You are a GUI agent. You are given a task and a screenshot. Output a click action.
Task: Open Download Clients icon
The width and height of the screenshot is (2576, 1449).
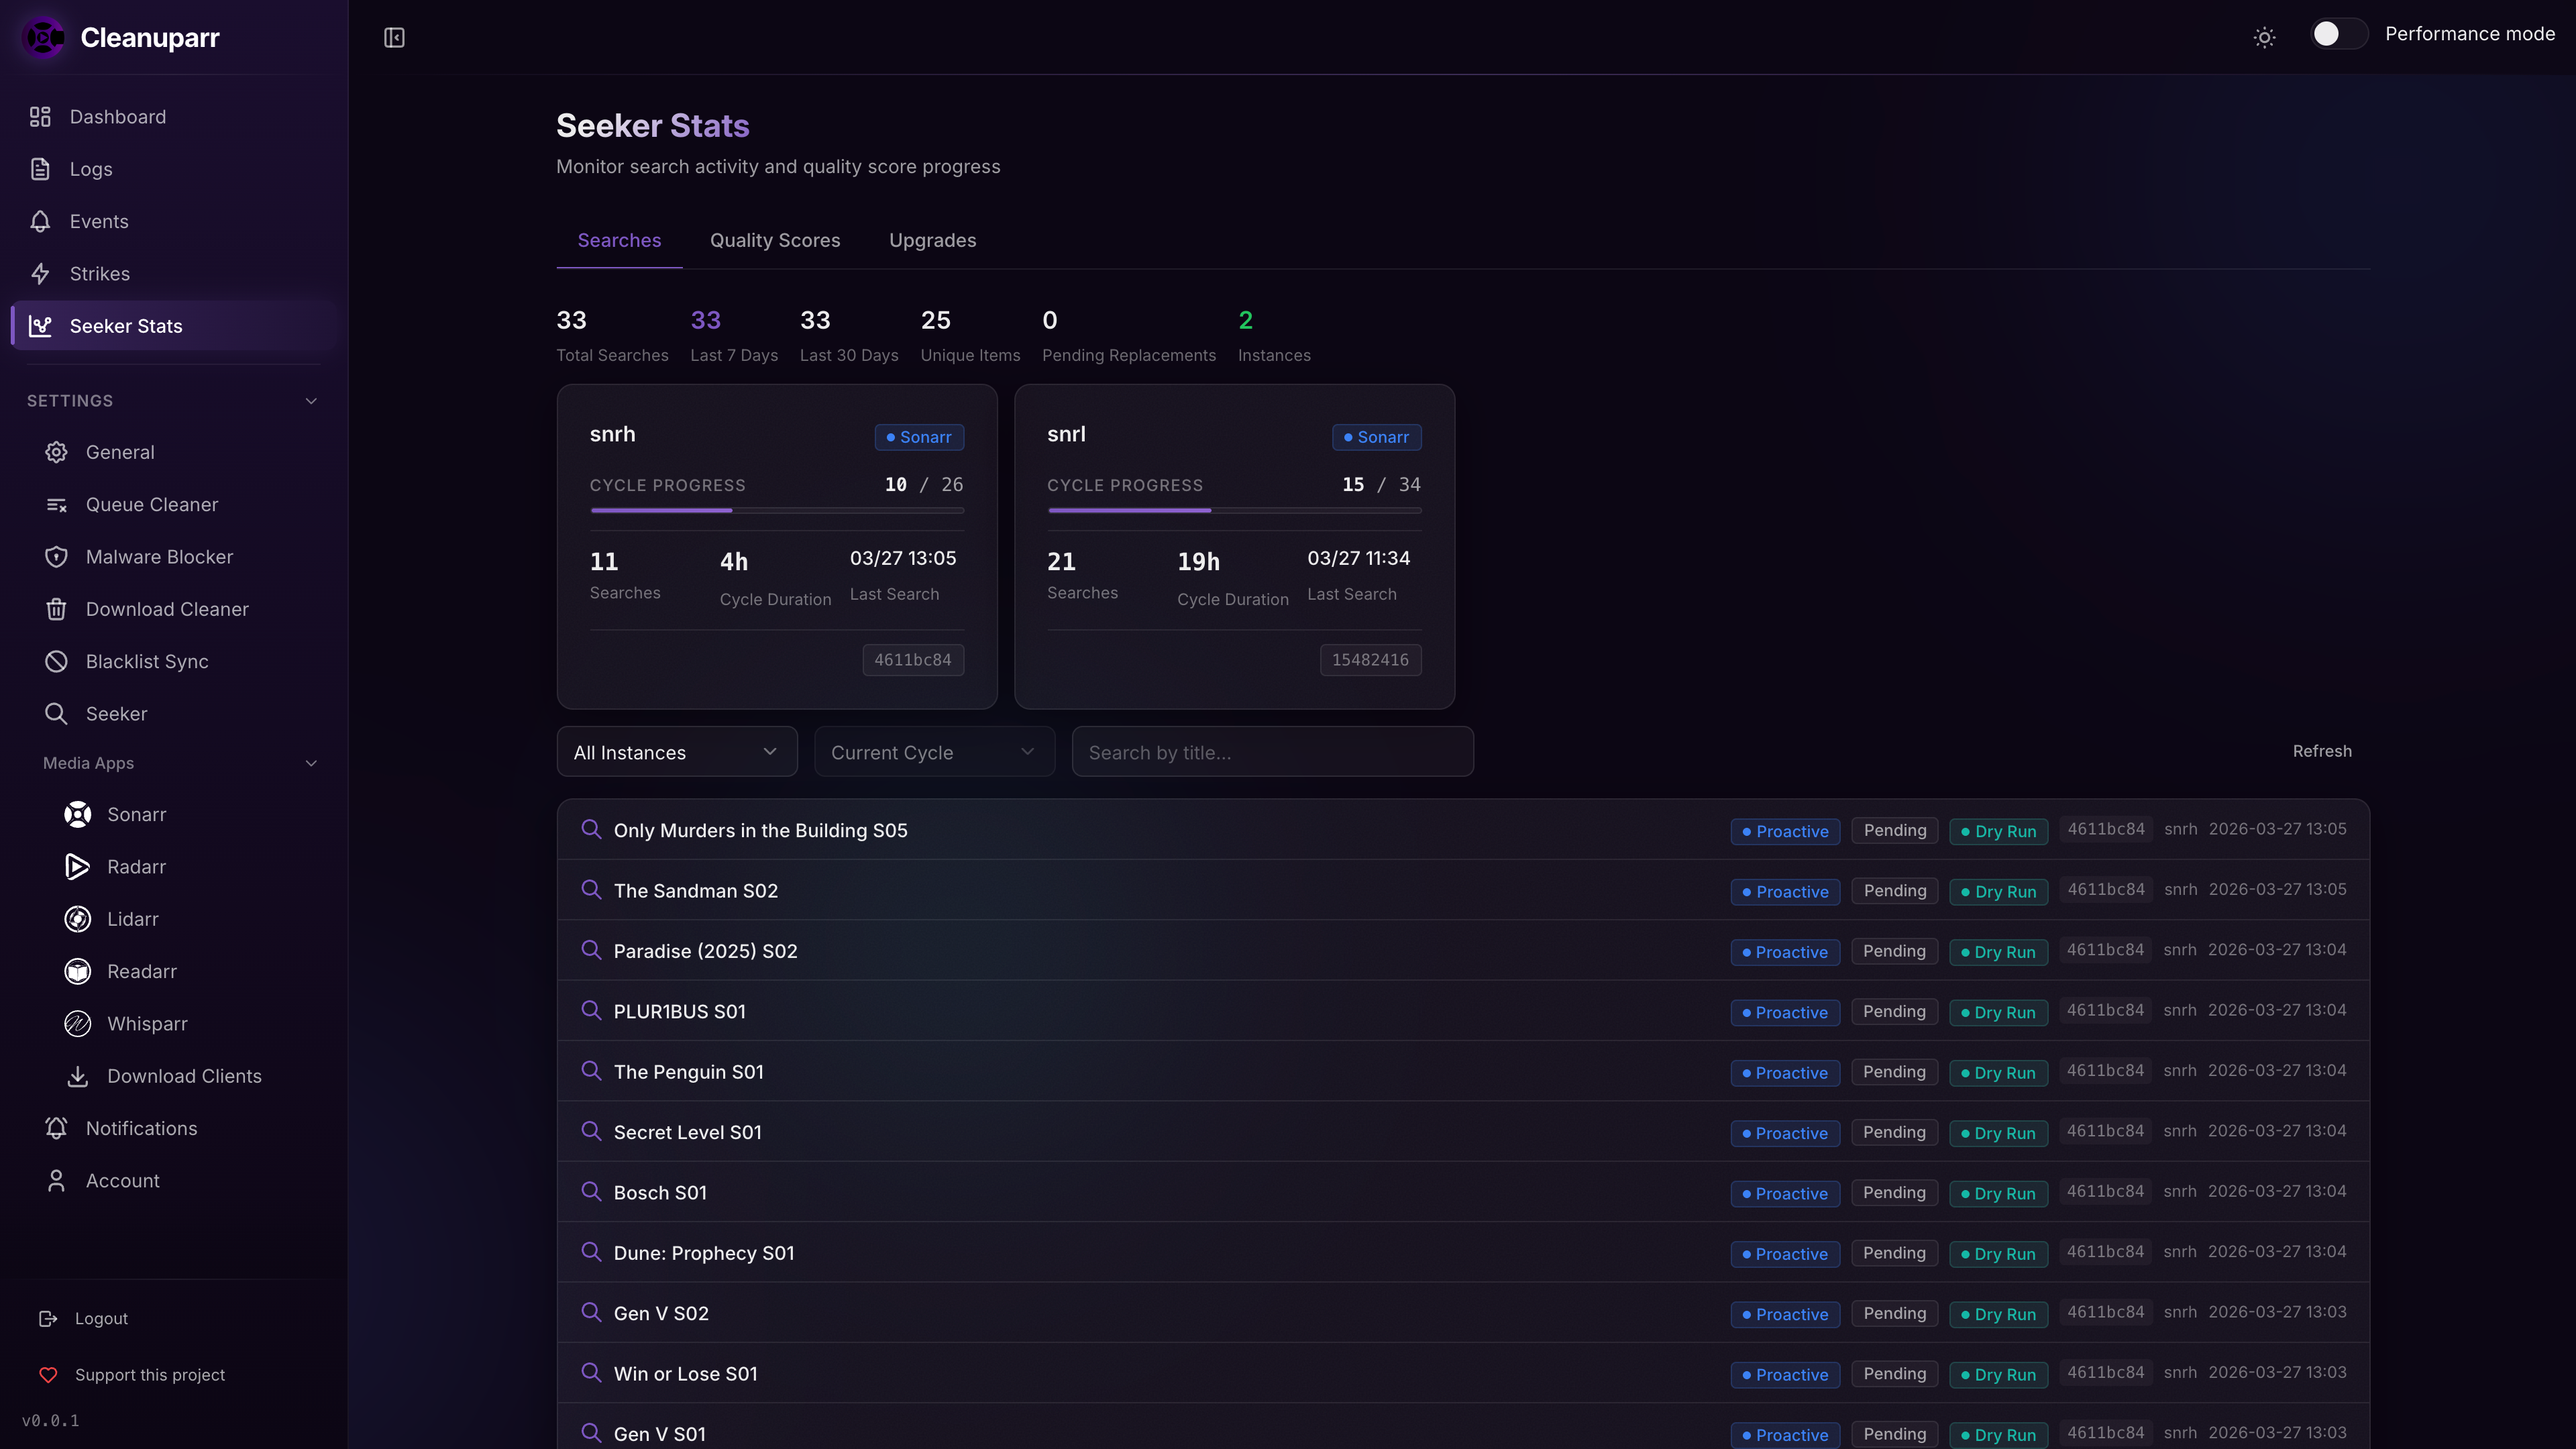click(77, 1076)
